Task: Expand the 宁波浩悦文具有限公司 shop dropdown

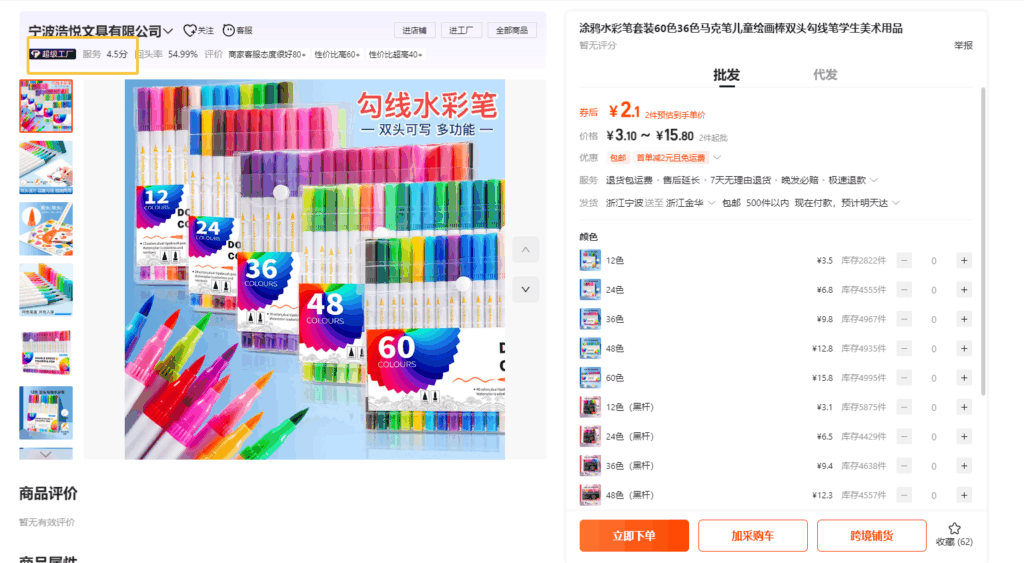Action: click(x=168, y=32)
